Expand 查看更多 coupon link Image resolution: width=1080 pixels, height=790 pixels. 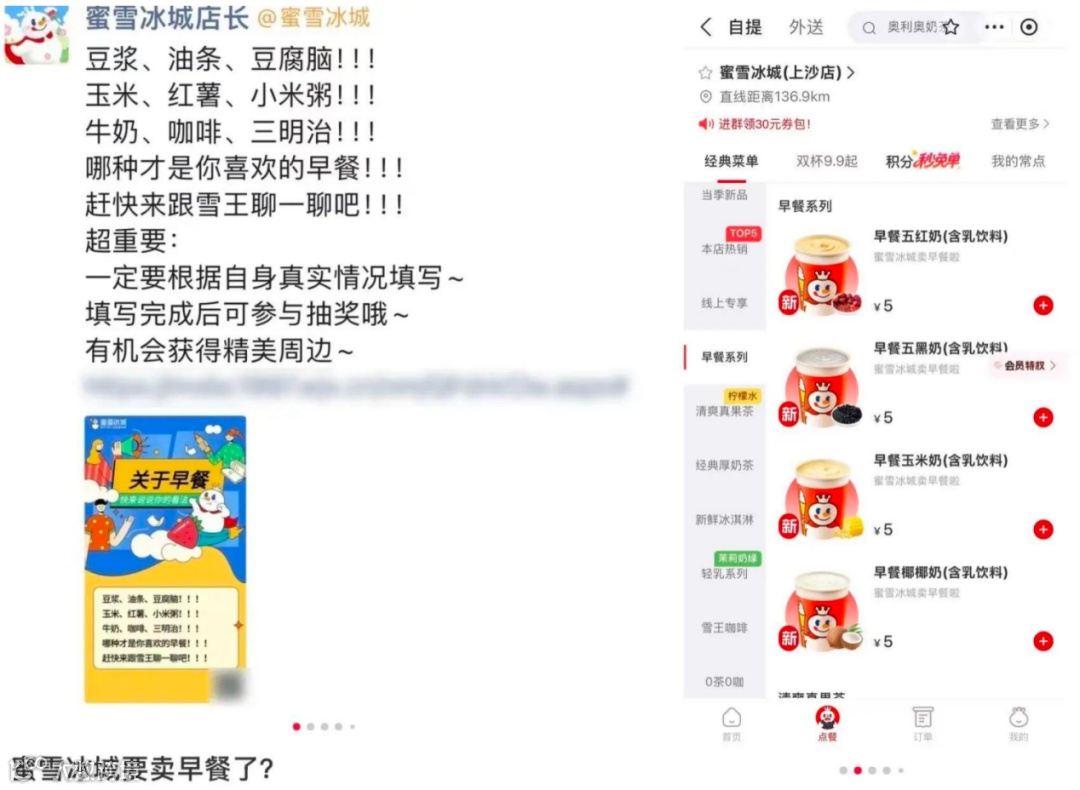click(1020, 124)
